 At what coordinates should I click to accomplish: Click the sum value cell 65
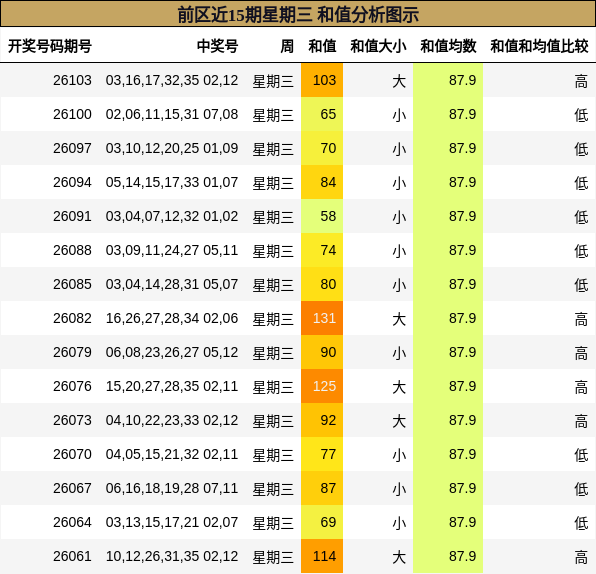pyautogui.click(x=322, y=114)
